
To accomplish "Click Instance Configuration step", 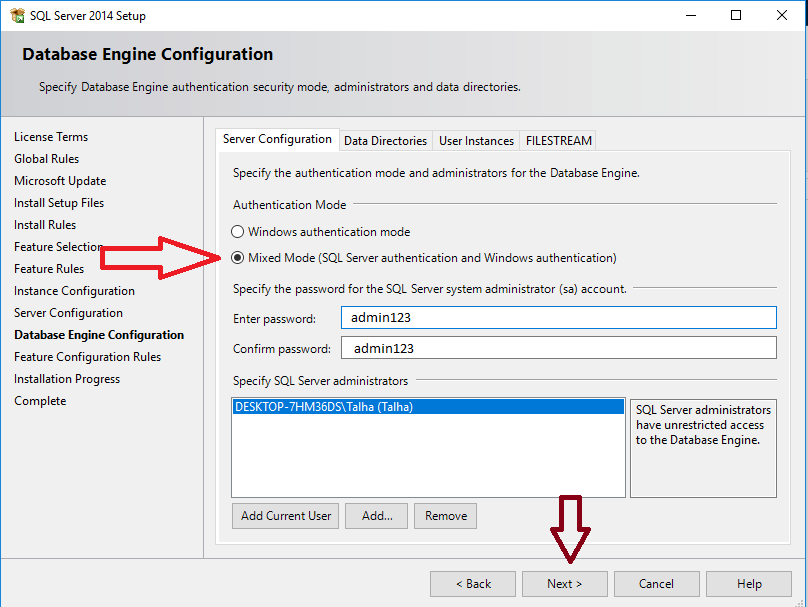I will click(74, 291).
